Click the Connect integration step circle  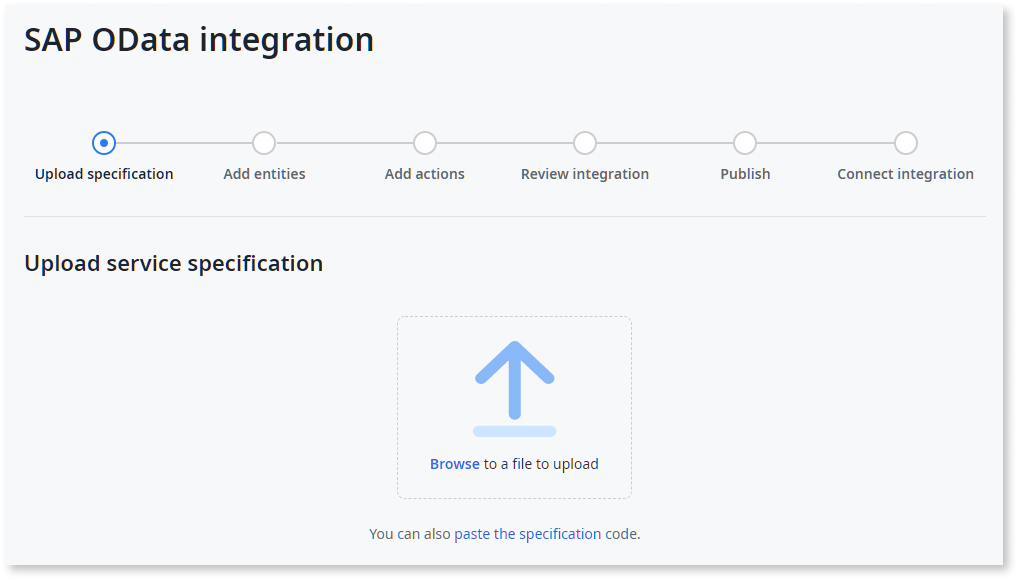coord(905,143)
